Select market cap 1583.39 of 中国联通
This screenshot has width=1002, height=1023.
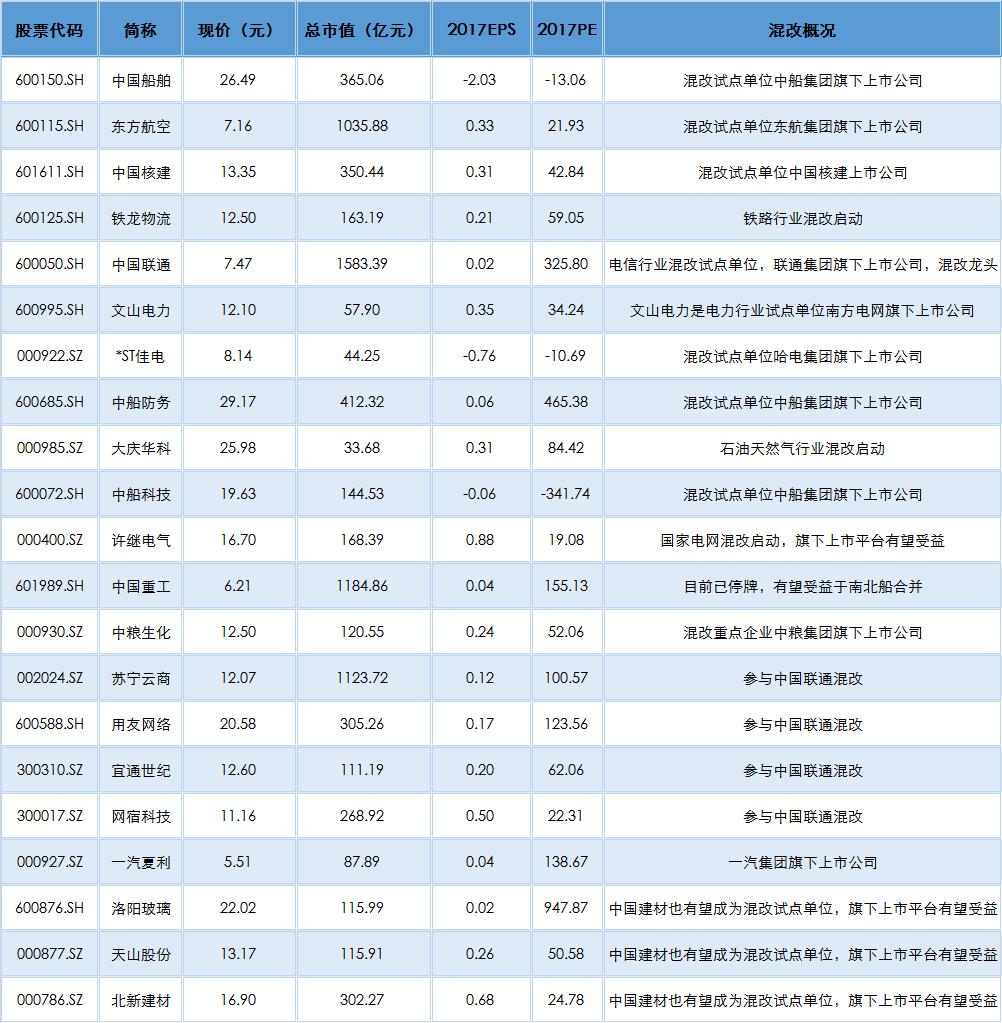tap(362, 263)
